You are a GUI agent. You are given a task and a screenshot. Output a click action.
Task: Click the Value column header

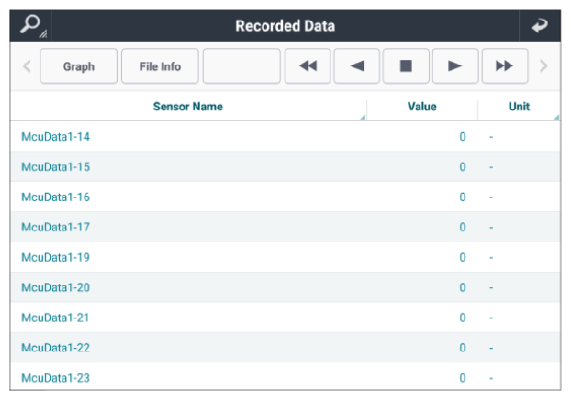[422, 106]
